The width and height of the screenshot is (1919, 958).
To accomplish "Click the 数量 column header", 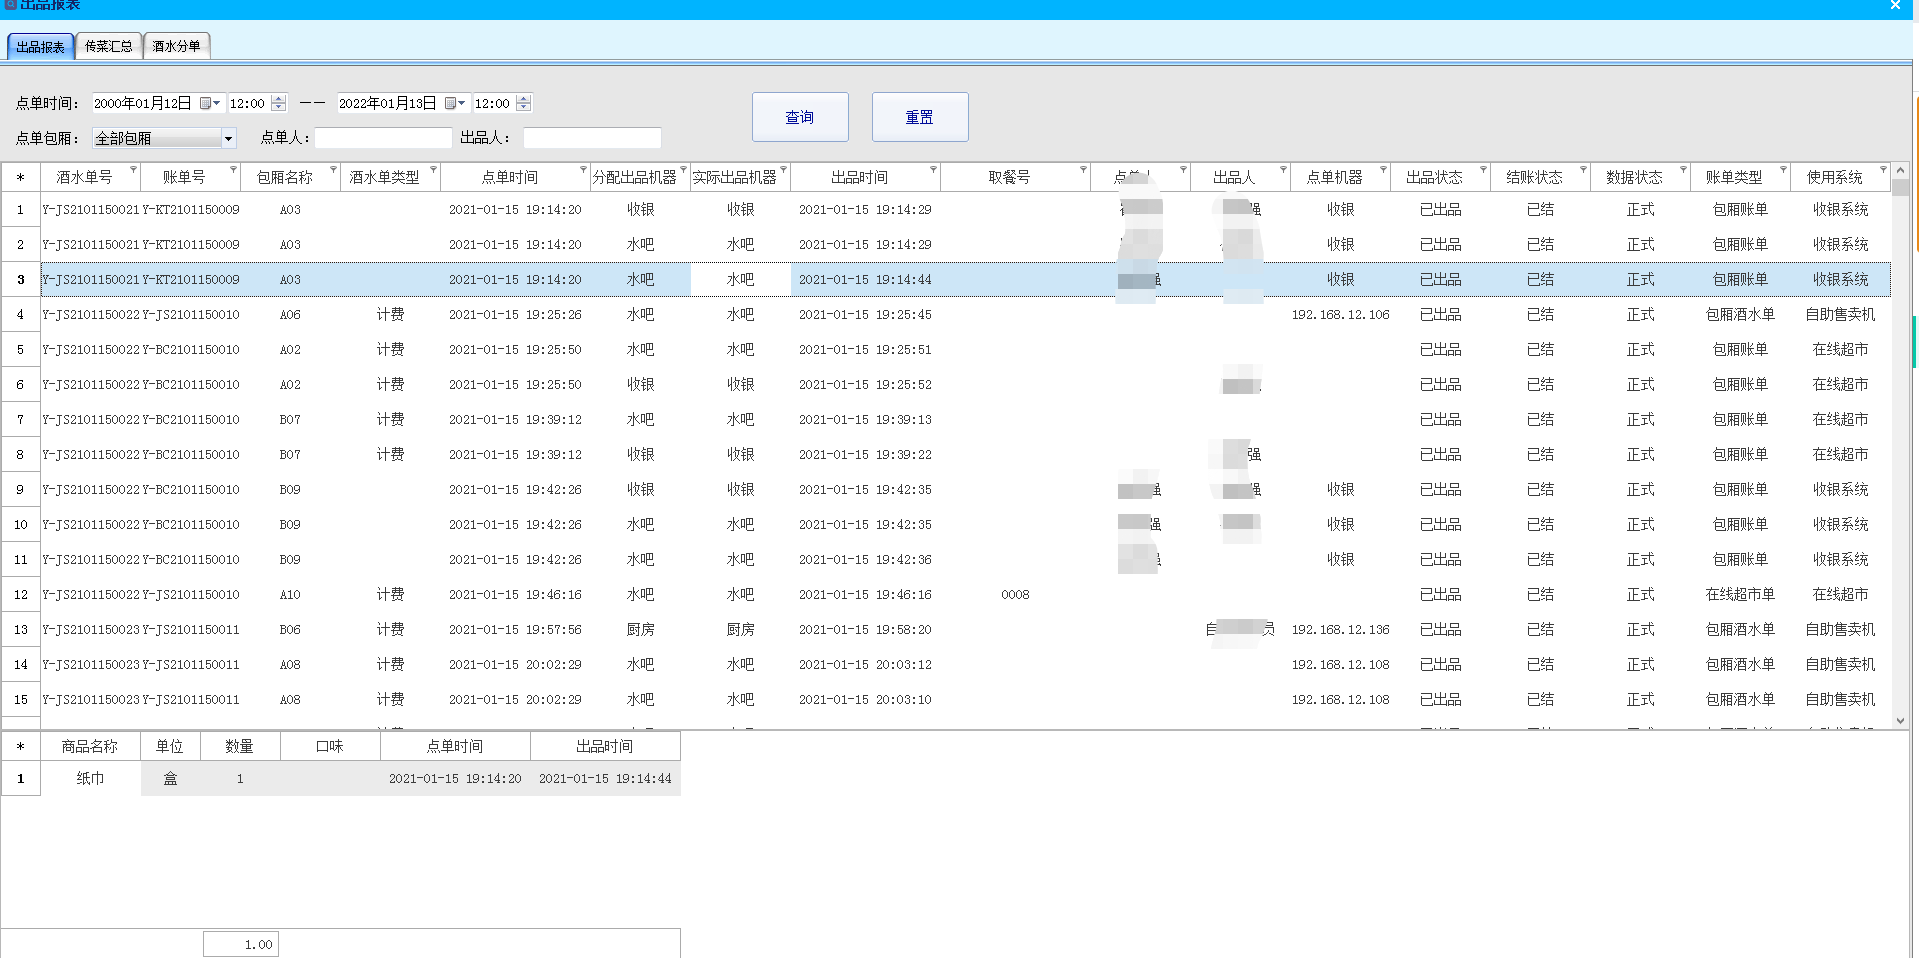I will pos(240,746).
